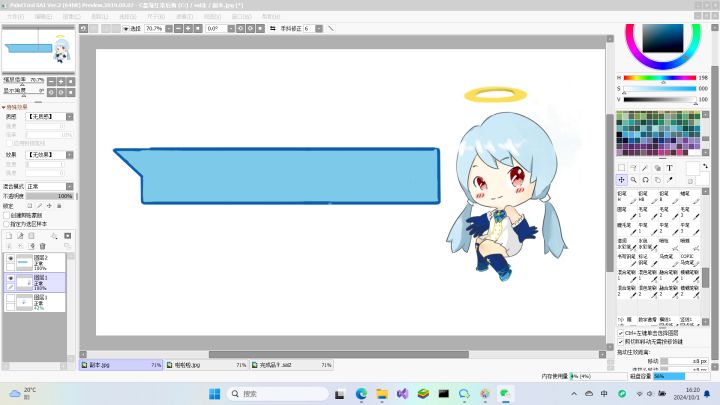Click the navigator plus zoom button
720x405 pixels.
click(x=61, y=81)
